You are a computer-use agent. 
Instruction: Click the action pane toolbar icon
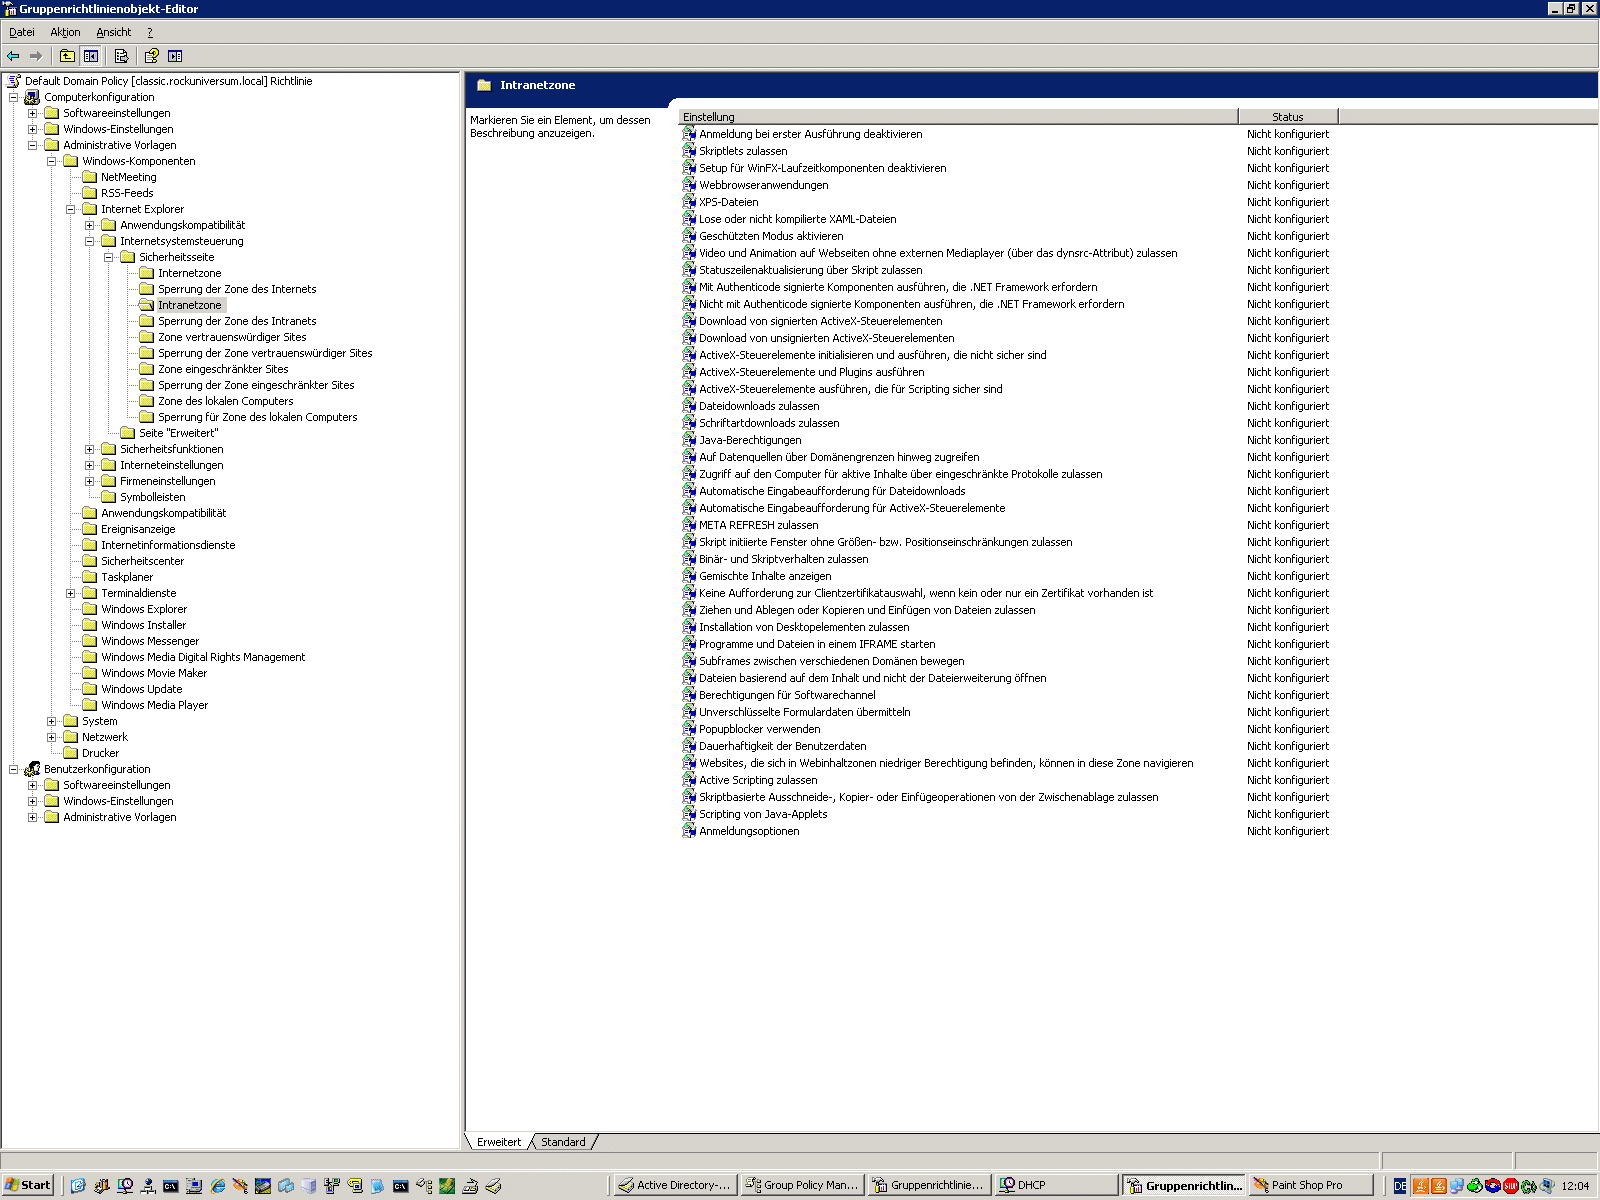tap(175, 56)
